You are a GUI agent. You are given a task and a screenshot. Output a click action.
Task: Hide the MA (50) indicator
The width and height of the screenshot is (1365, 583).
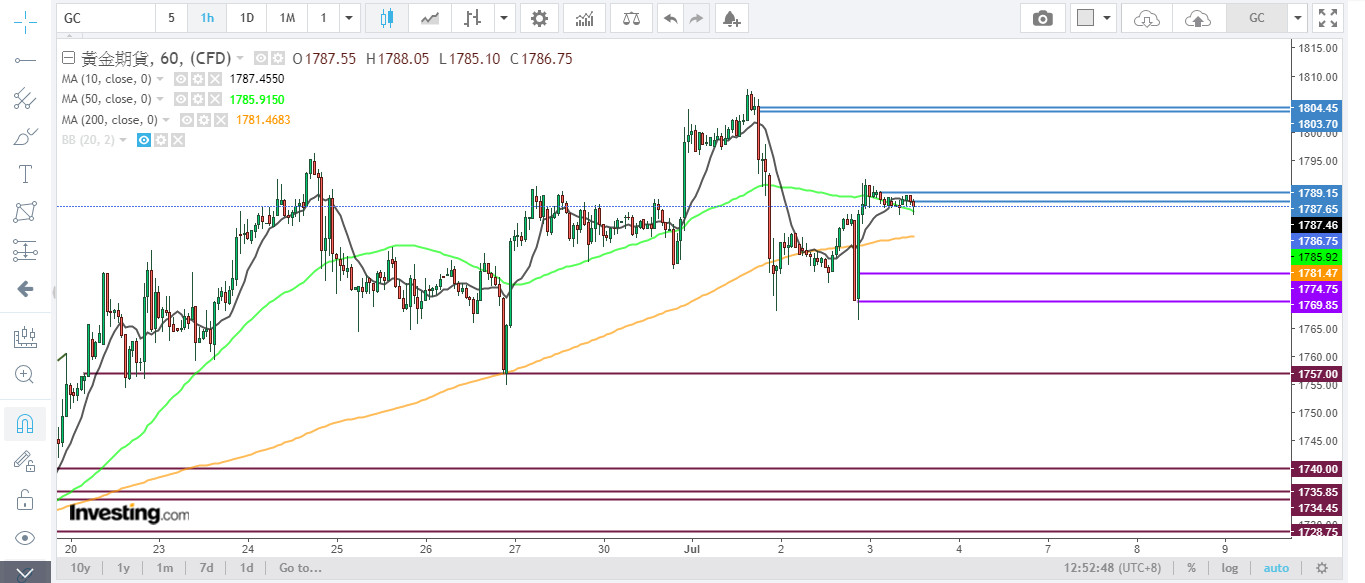tap(181, 99)
